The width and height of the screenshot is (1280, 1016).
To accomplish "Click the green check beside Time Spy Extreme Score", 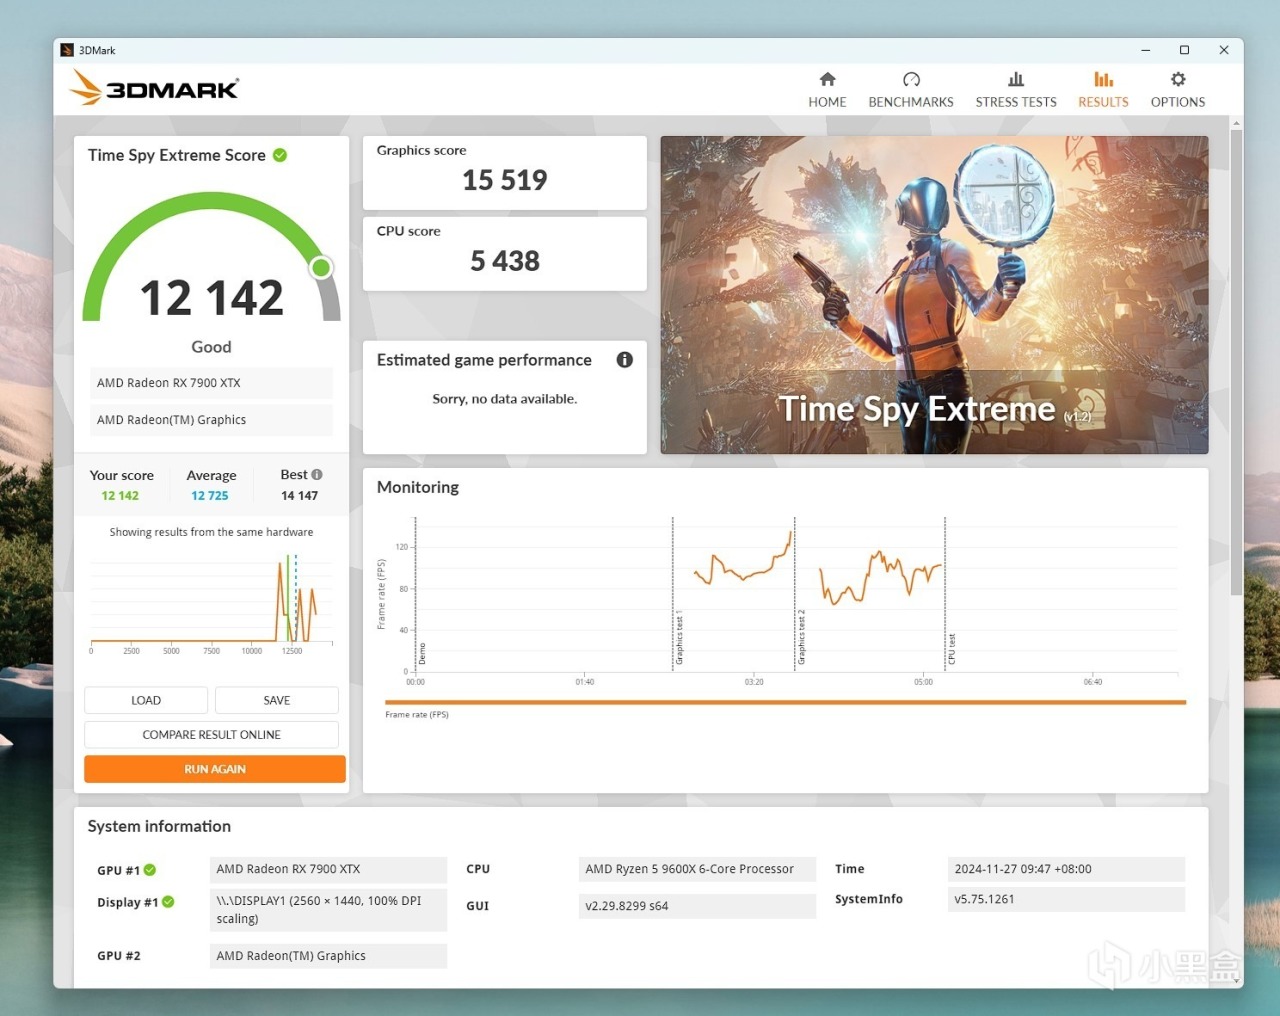I will pyautogui.click(x=280, y=155).
